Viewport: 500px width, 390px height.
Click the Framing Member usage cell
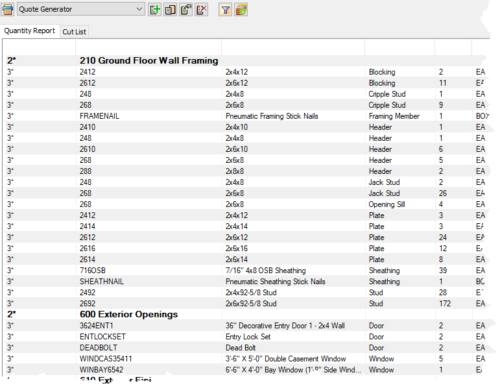pos(394,116)
